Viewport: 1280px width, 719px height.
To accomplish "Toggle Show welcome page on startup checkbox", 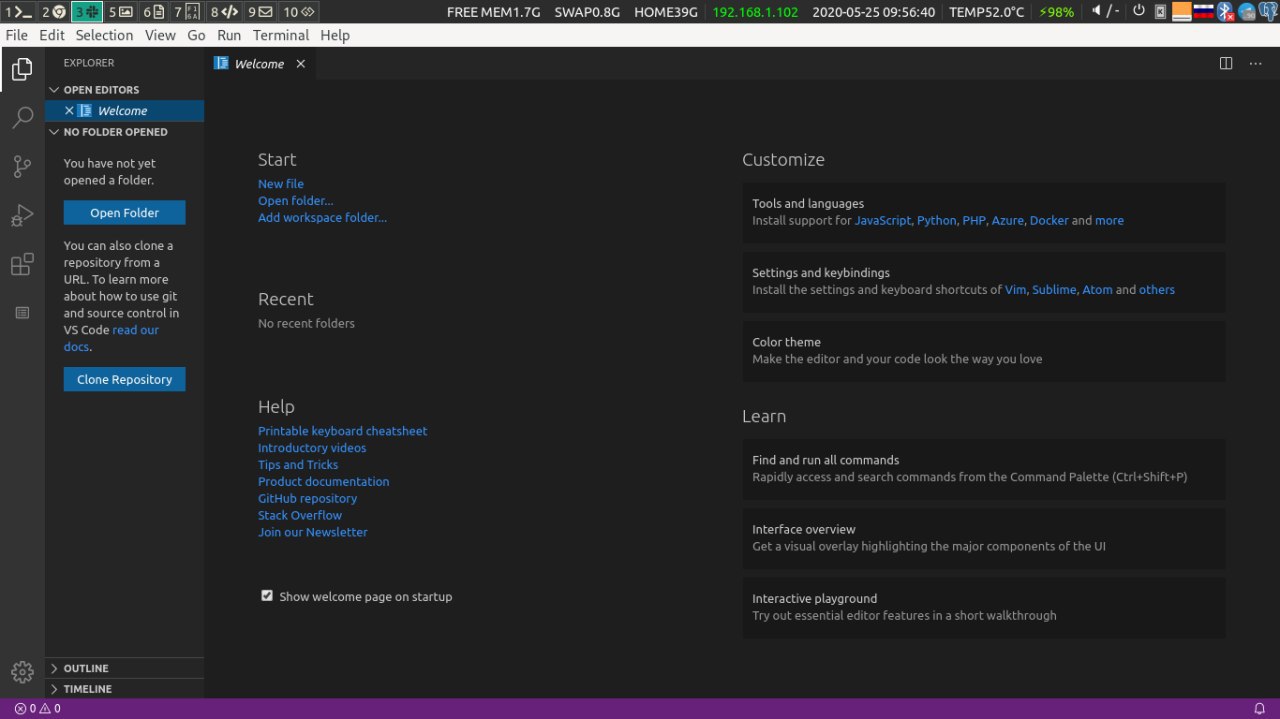I will point(267,596).
